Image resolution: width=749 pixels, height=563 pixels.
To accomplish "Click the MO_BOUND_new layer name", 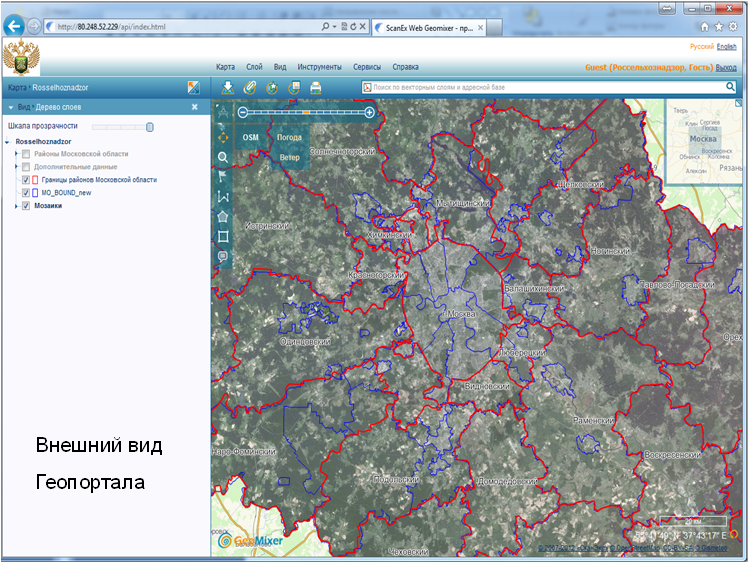I will coord(66,193).
